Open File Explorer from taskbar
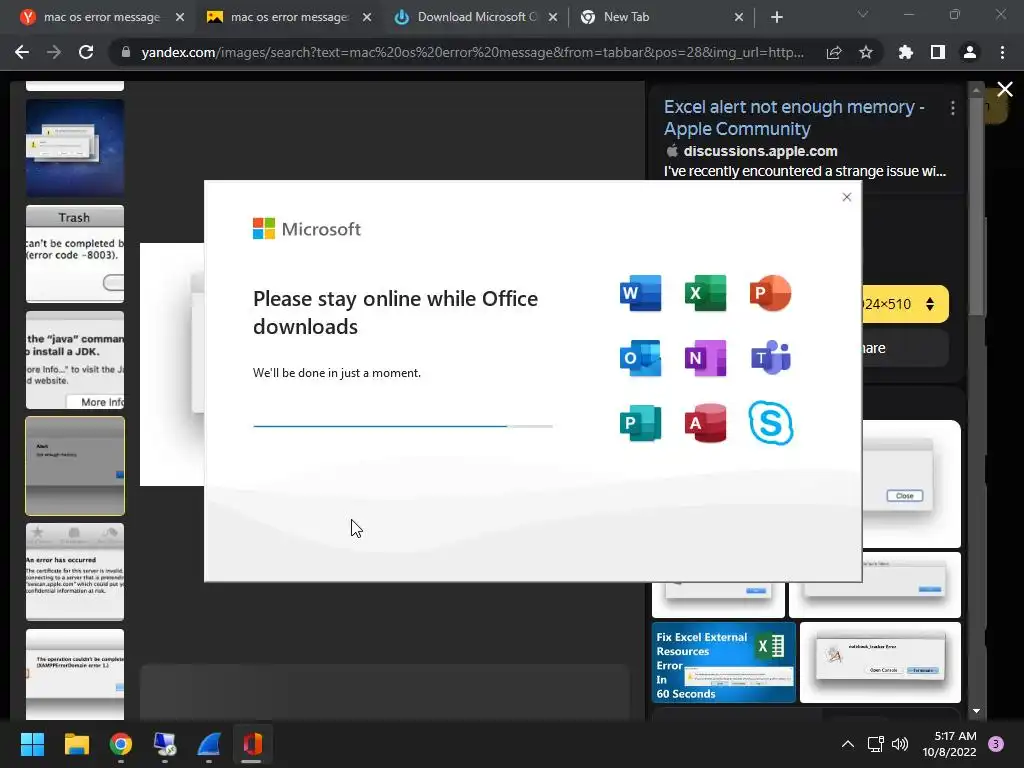This screenshot has width=1024, height=768. pyautogui.click(x=76, y=744)
